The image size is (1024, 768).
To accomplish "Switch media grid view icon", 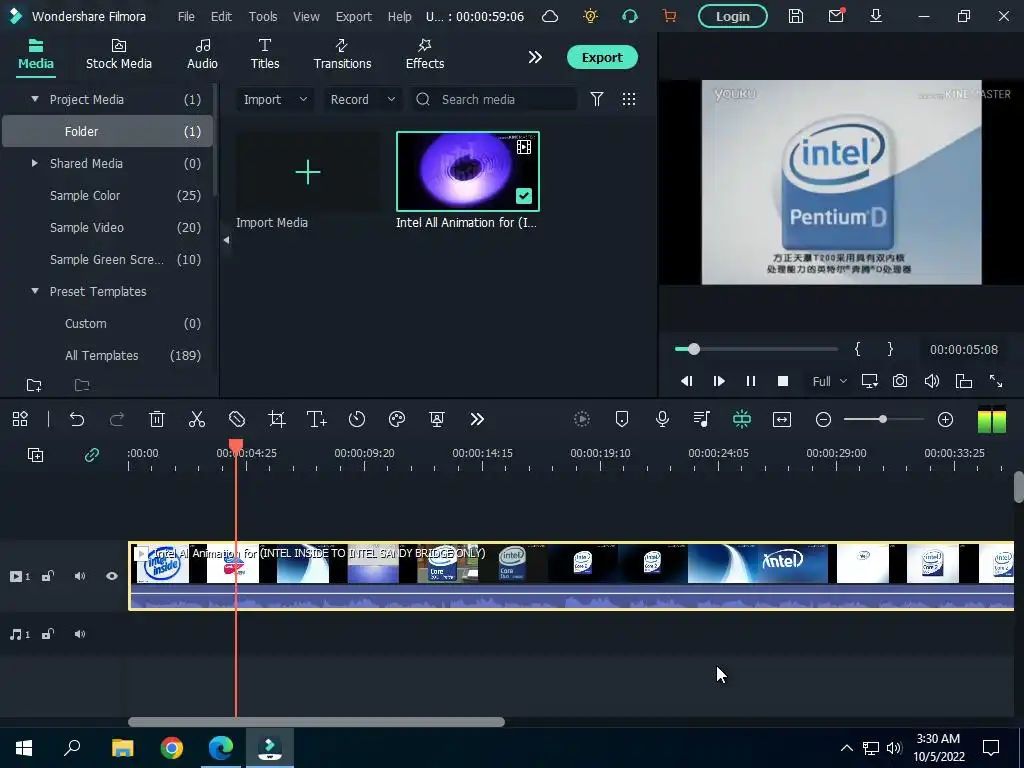I will (x=628, y=99).
